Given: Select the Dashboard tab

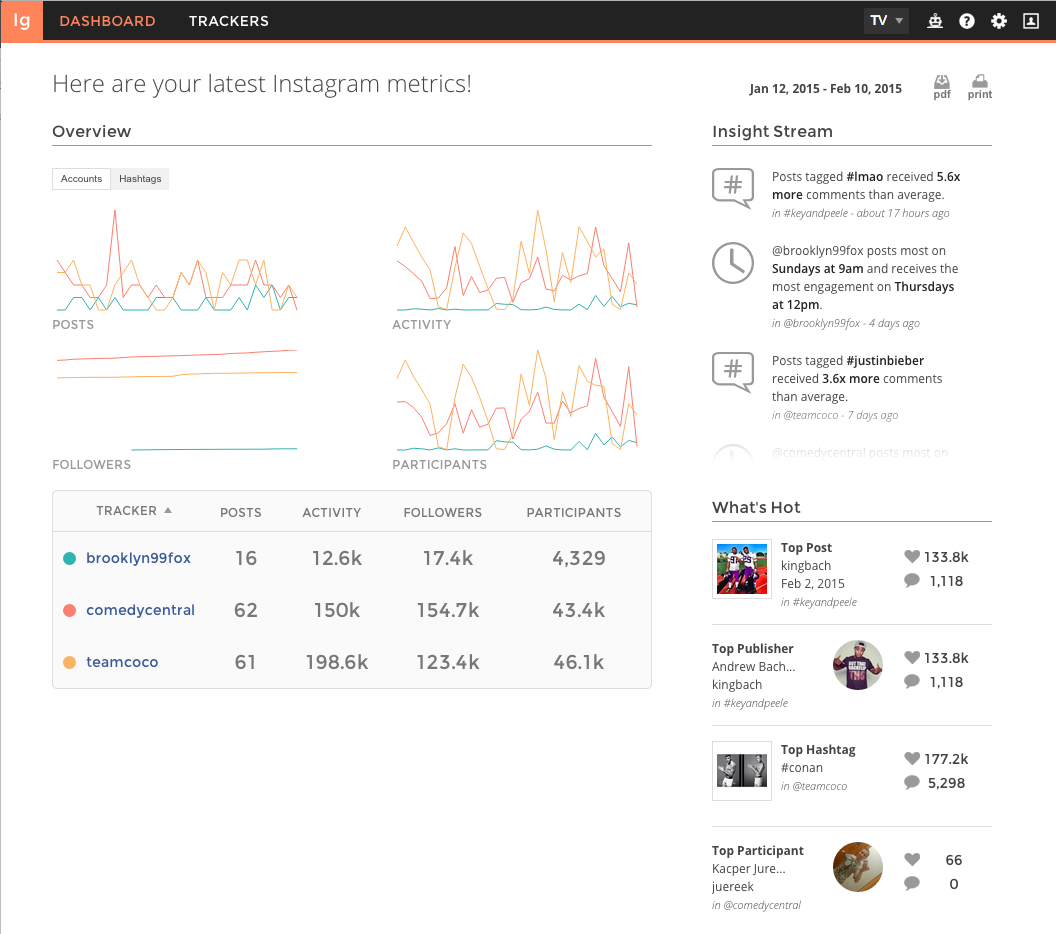Looking at the screenshot, I should 107,21.
